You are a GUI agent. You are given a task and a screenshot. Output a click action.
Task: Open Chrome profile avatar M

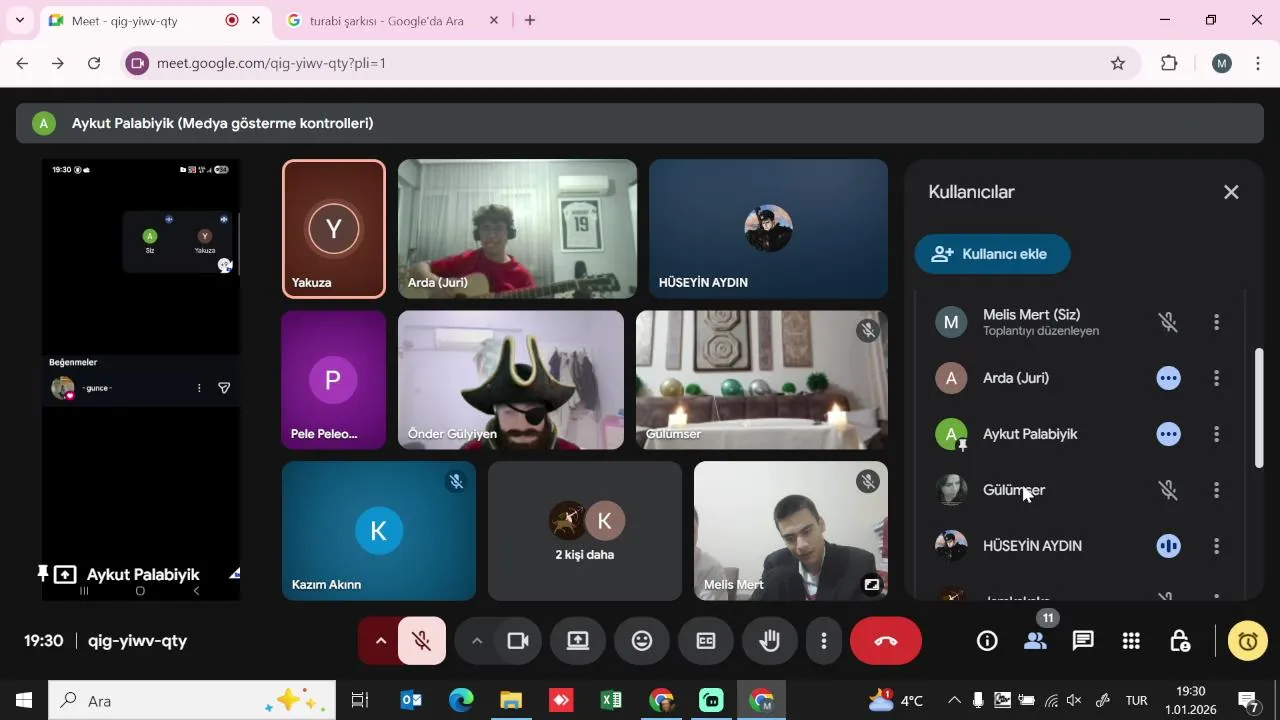(1221, 63)
